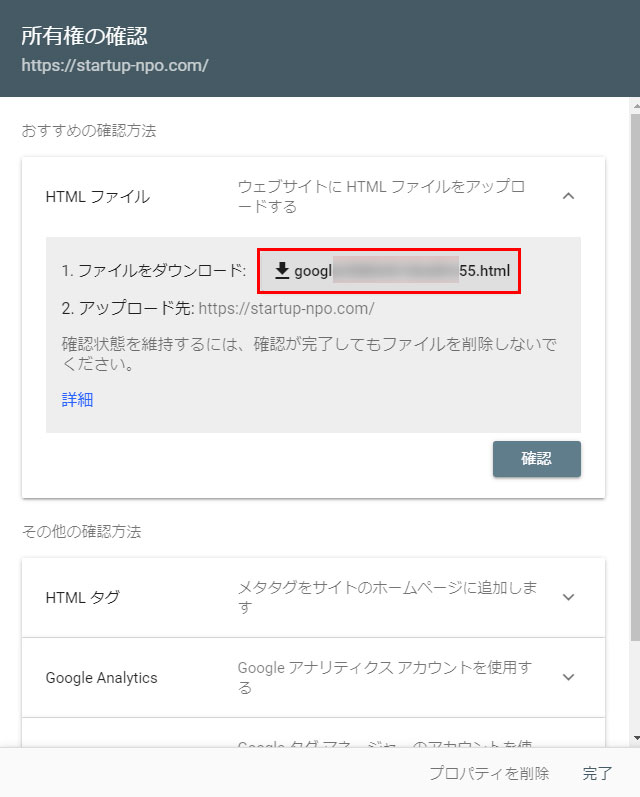Screen dimensions: 640x797
Task: Download the googl...55.html verification file
Action: [389, 271]
